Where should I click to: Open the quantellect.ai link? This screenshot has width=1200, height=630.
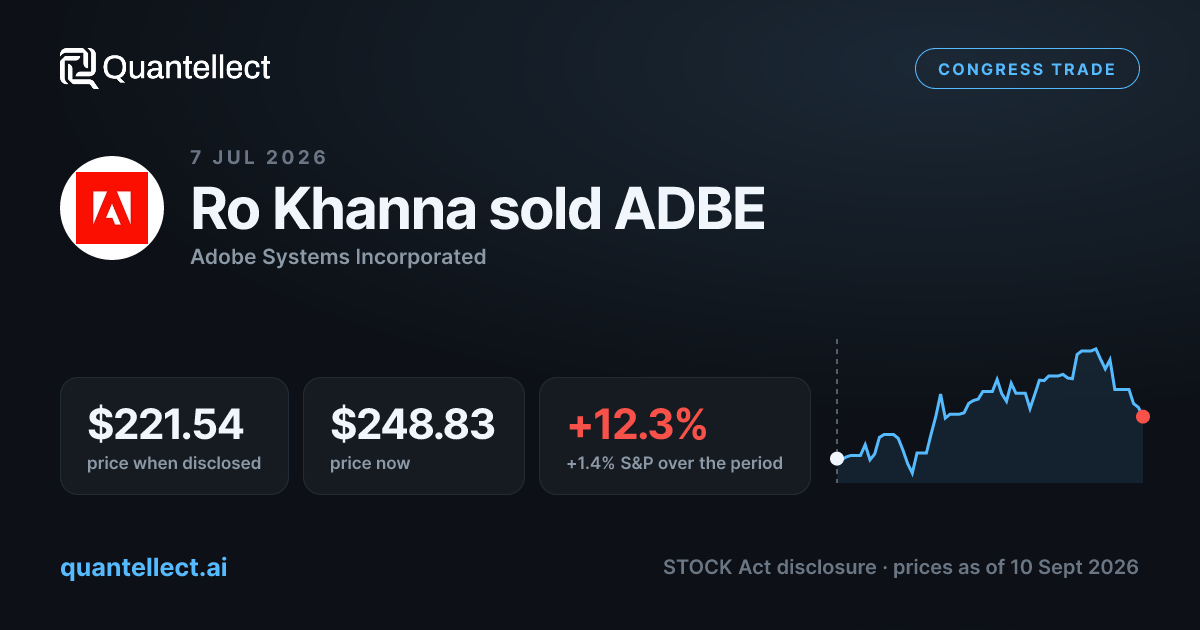tap(144, 567)
